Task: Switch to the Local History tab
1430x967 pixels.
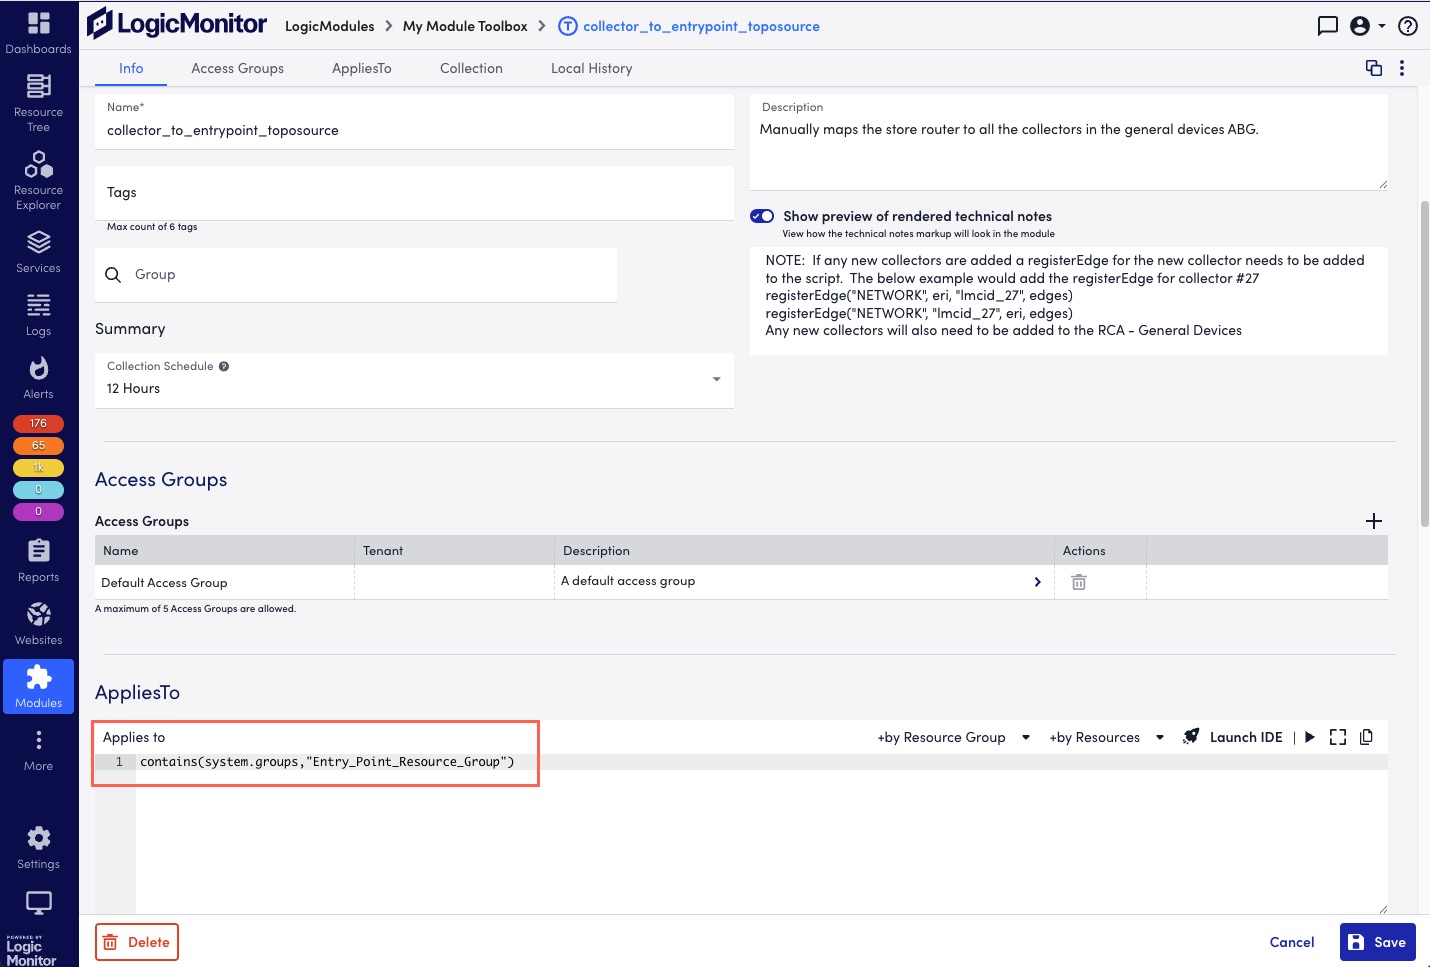Action: pos(592,68)
